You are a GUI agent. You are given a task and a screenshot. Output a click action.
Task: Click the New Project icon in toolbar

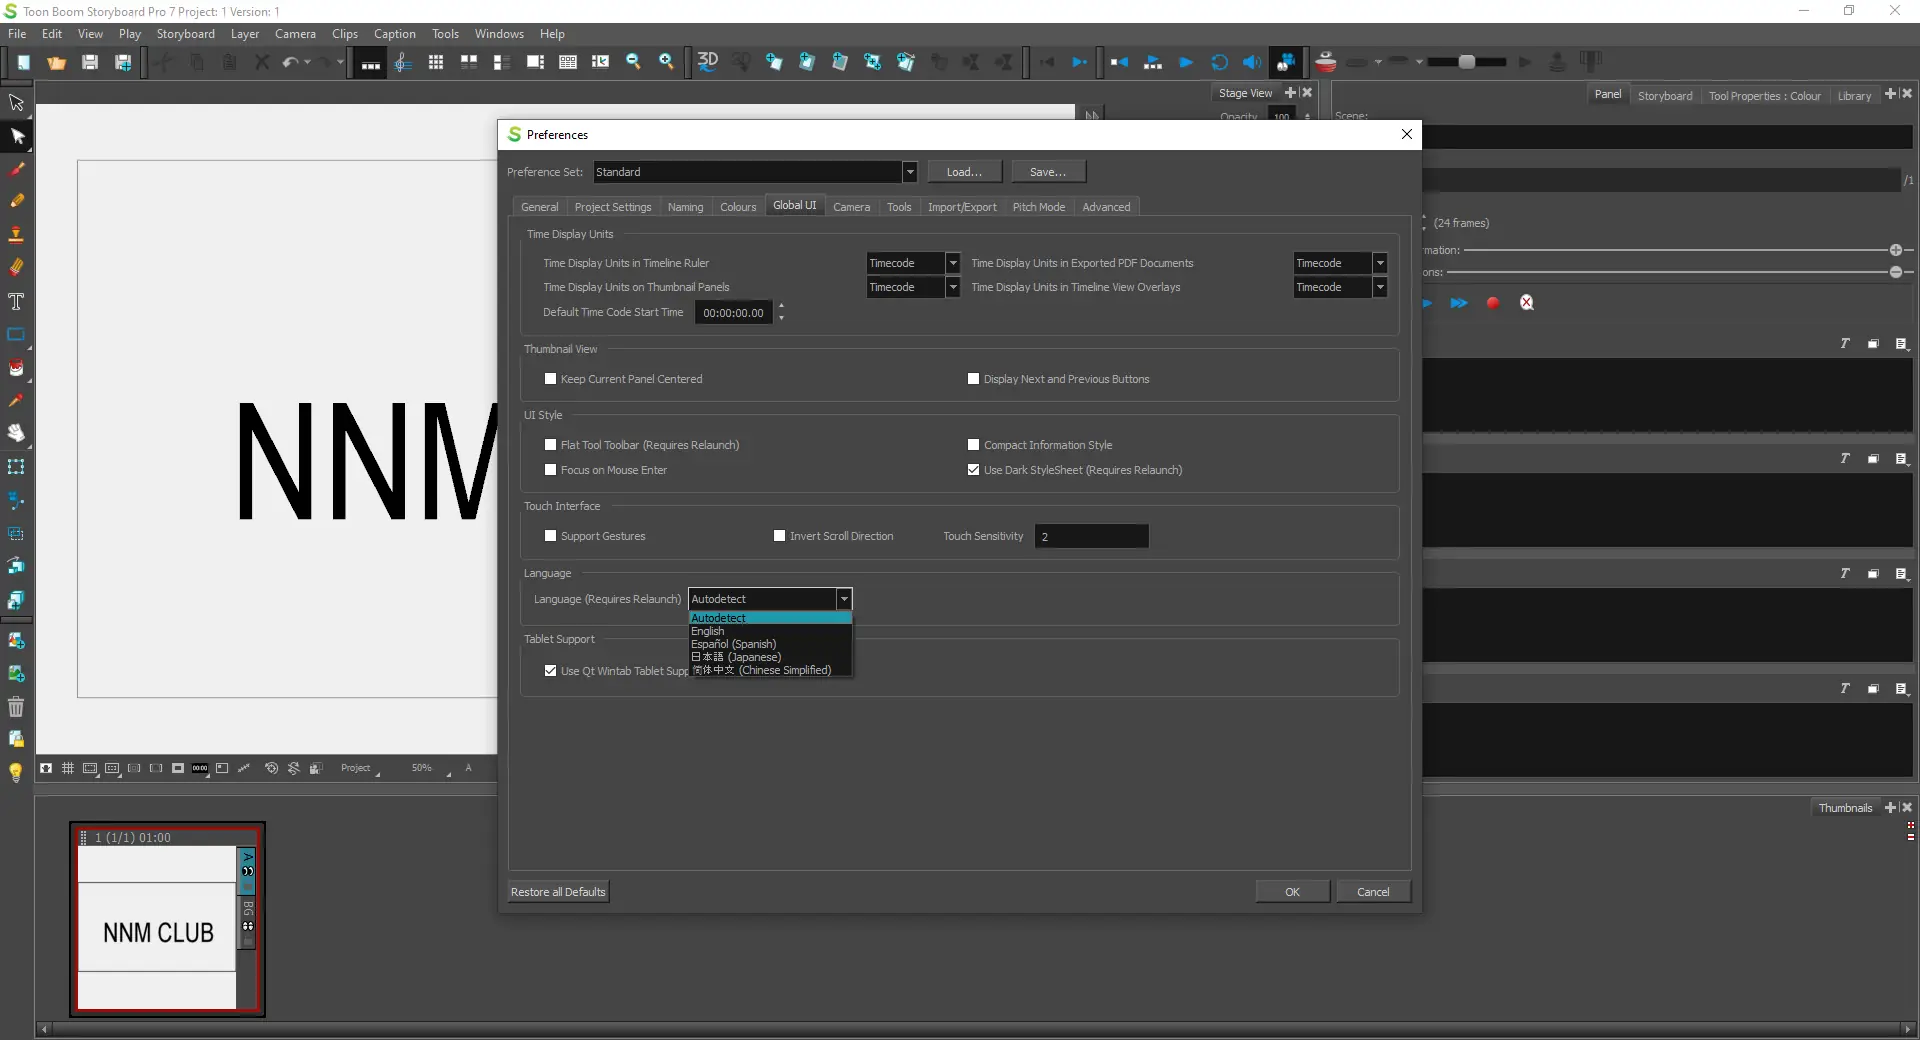[x=23, y=62]
